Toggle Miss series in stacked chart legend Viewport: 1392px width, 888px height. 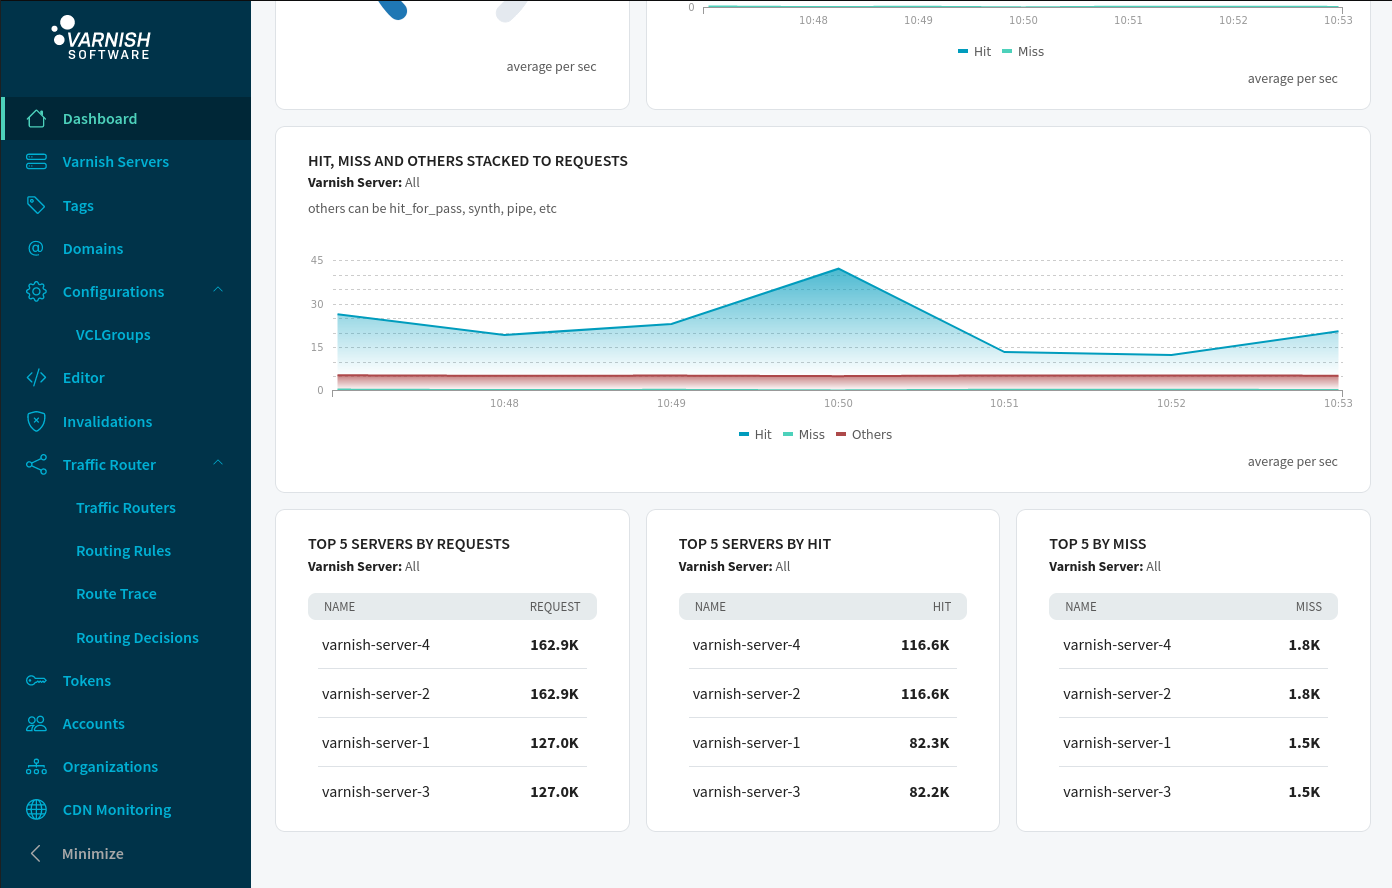804,434
